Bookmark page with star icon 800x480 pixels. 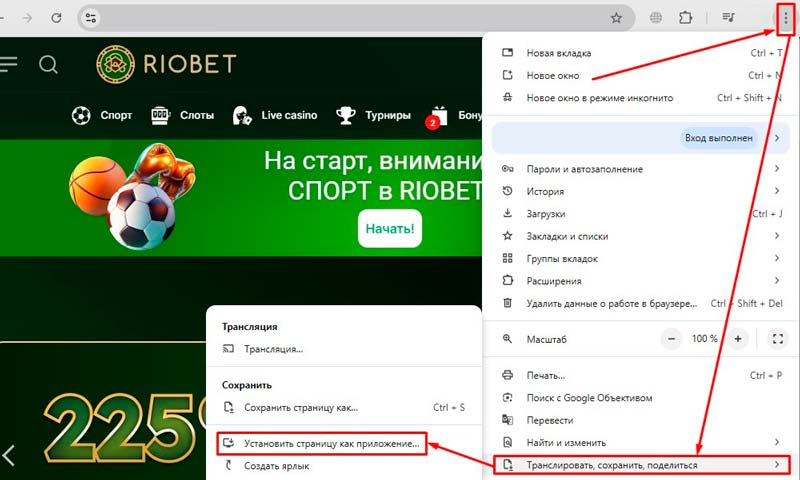(616, 18)
